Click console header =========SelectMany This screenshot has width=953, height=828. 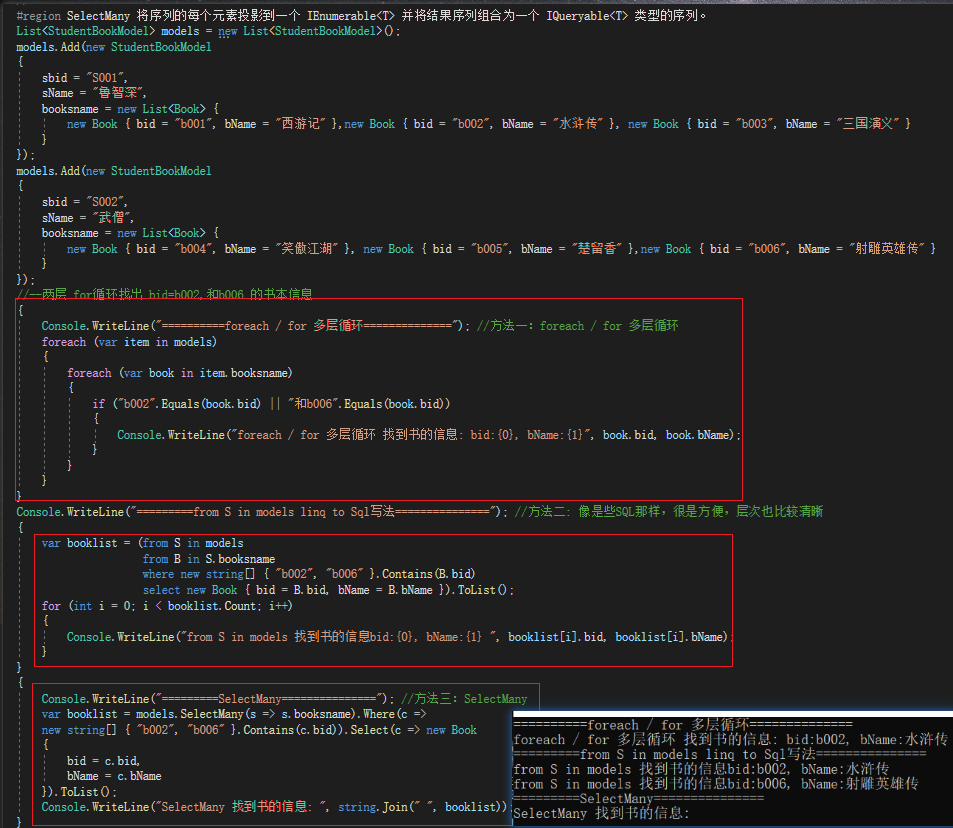point(639,798)
